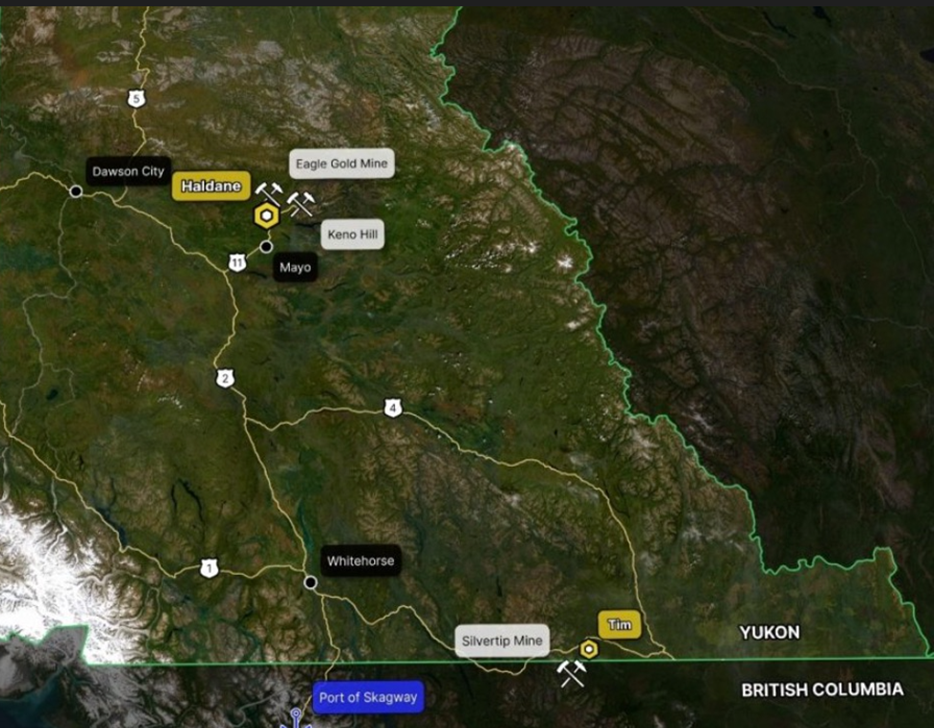The image size is (934, 728).
Task: Select the Highway 4 route shield
Action: (393, 408)
